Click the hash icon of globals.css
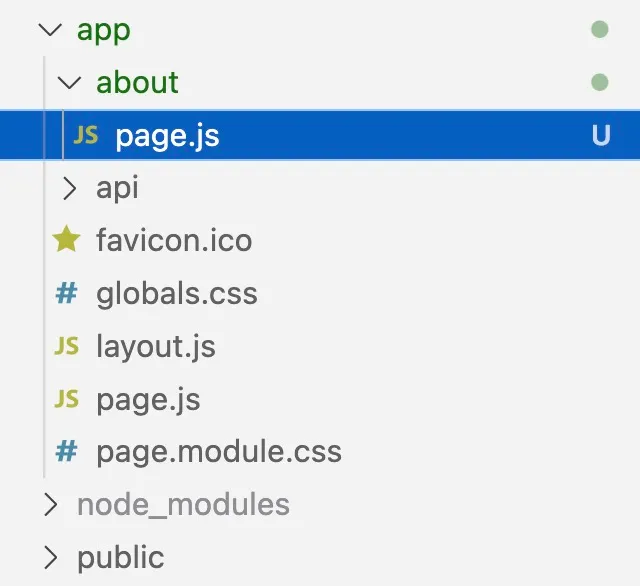The image size is (640, 586). click(66, 293)
